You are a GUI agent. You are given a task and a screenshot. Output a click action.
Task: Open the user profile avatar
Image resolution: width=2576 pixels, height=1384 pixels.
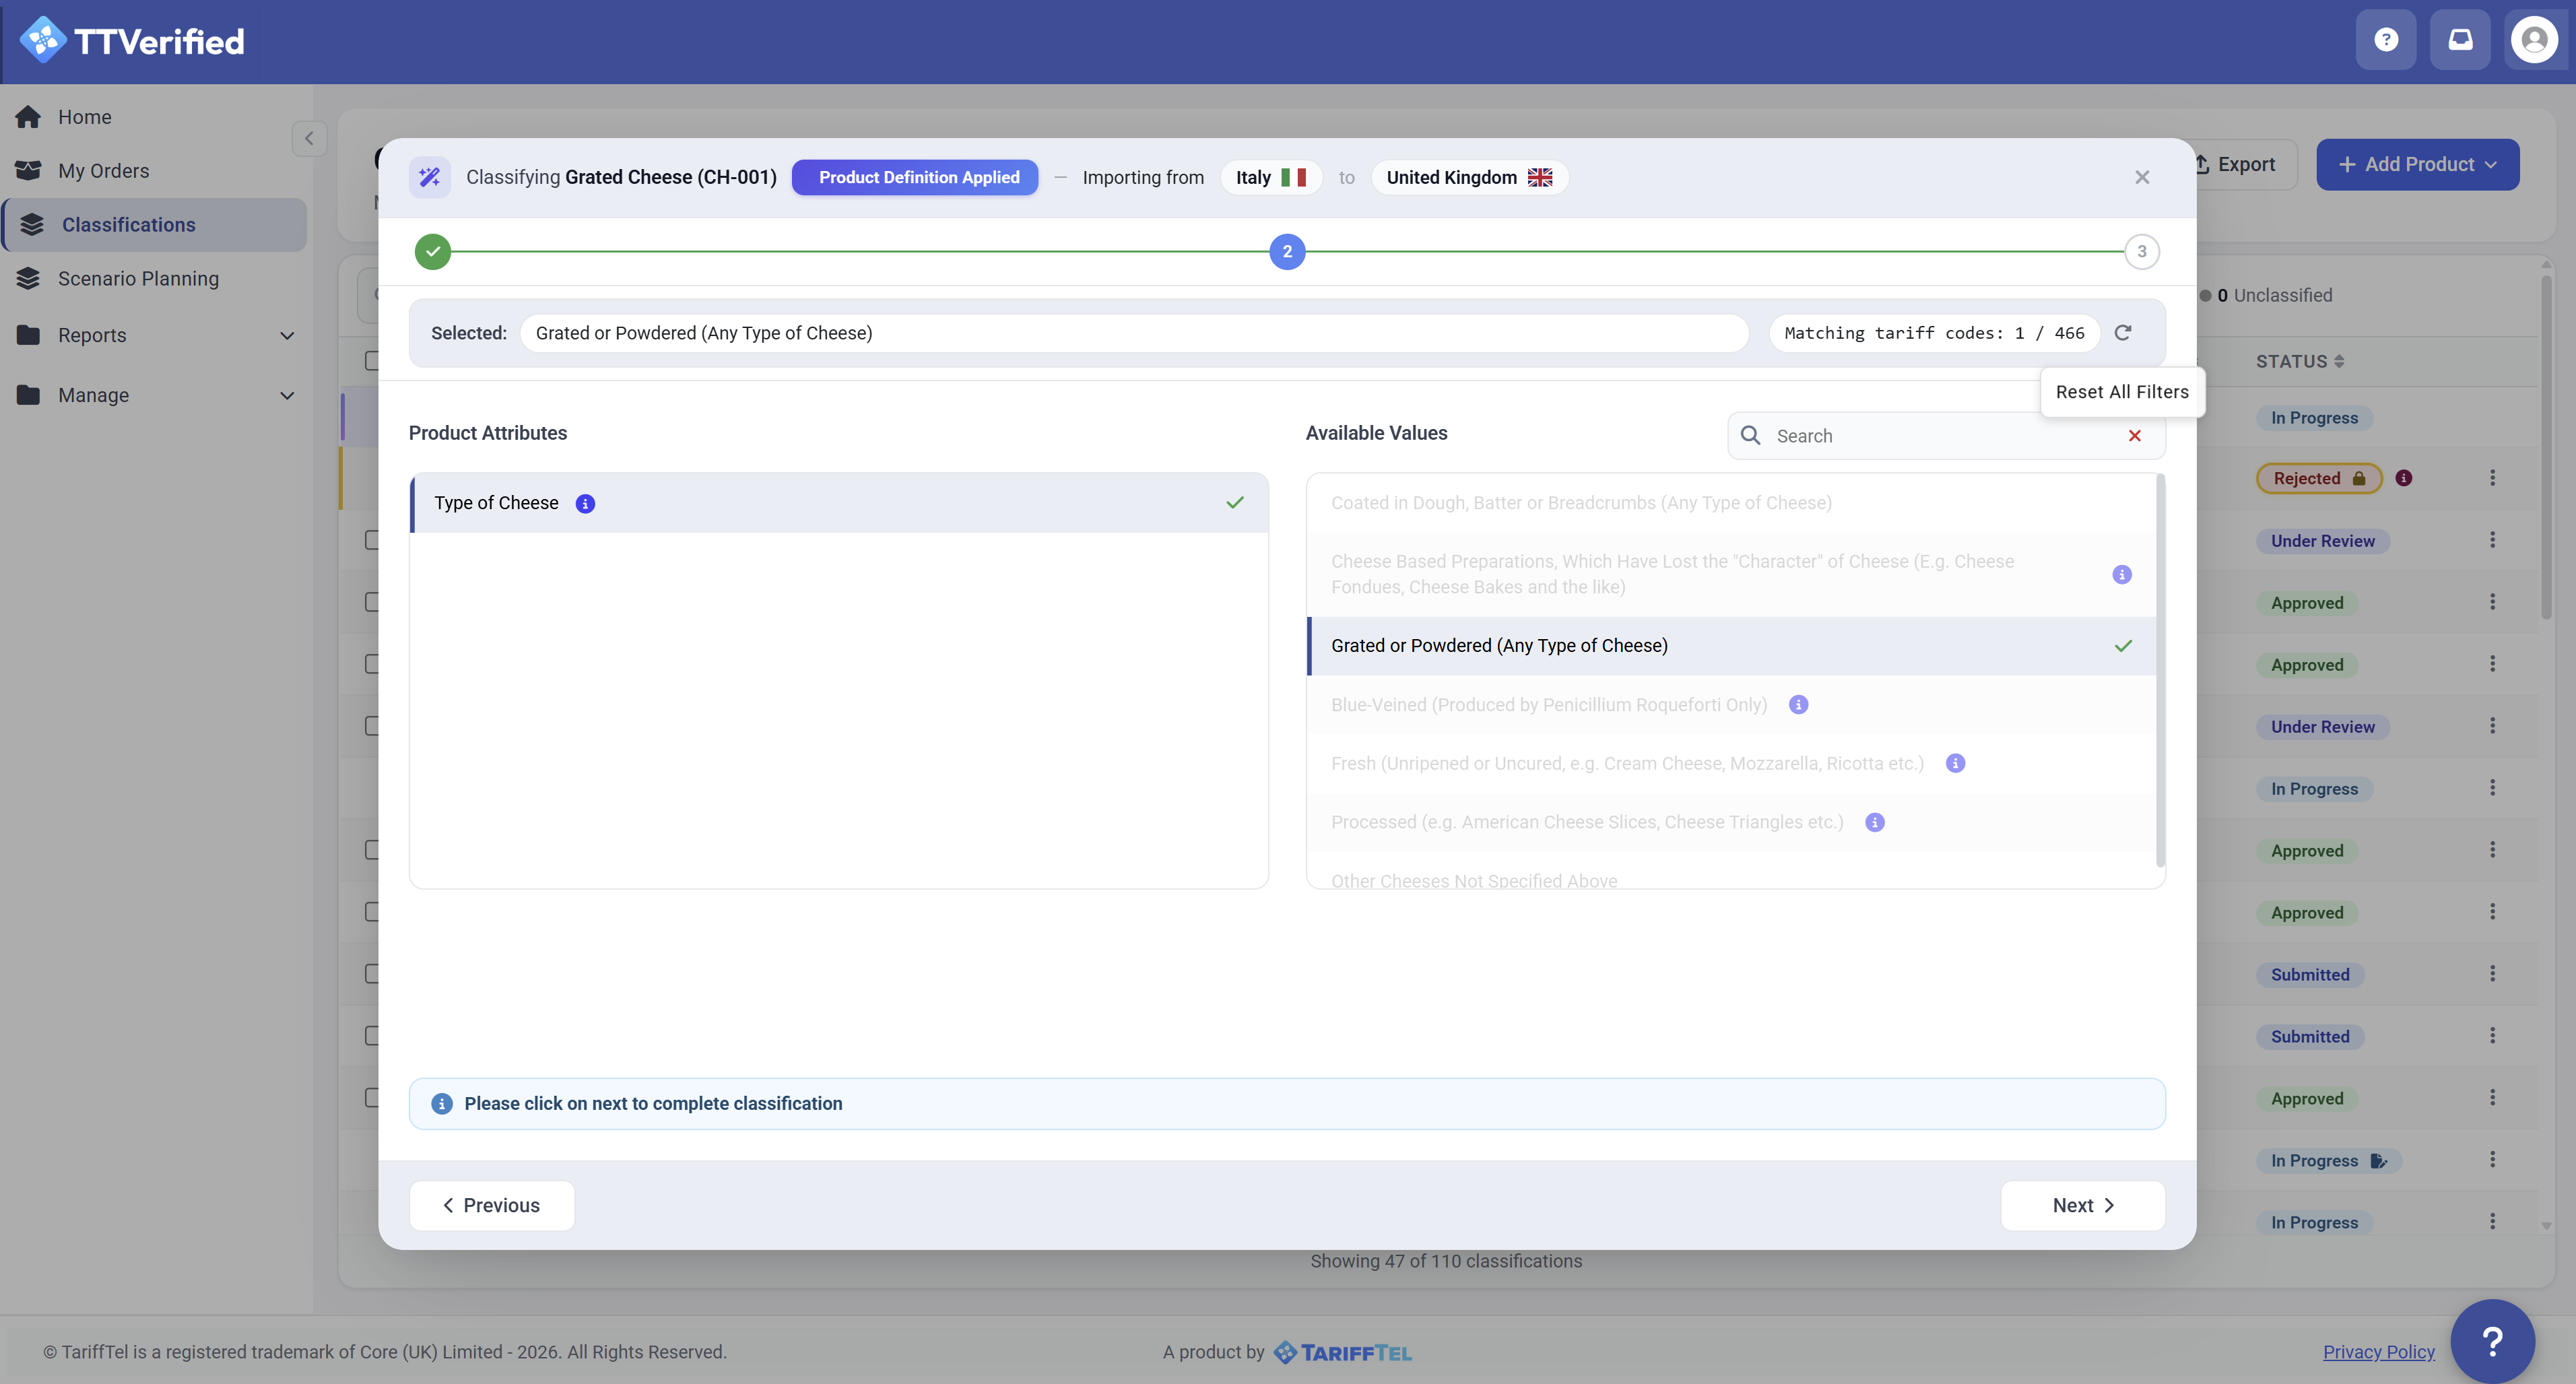(x=2534, y=40)
